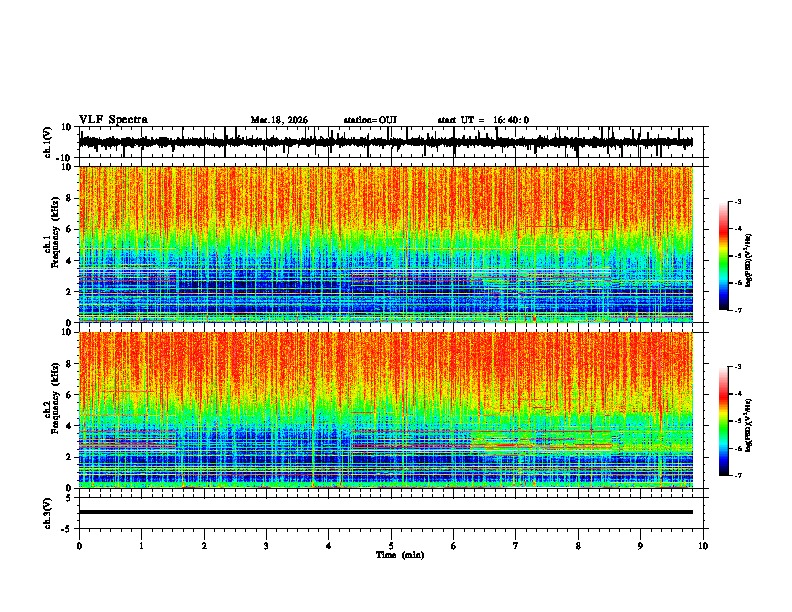Screen dimensions: 792x612
Task: Select the "Mar.18, 2026" date label
Action: tap(279, 120)
